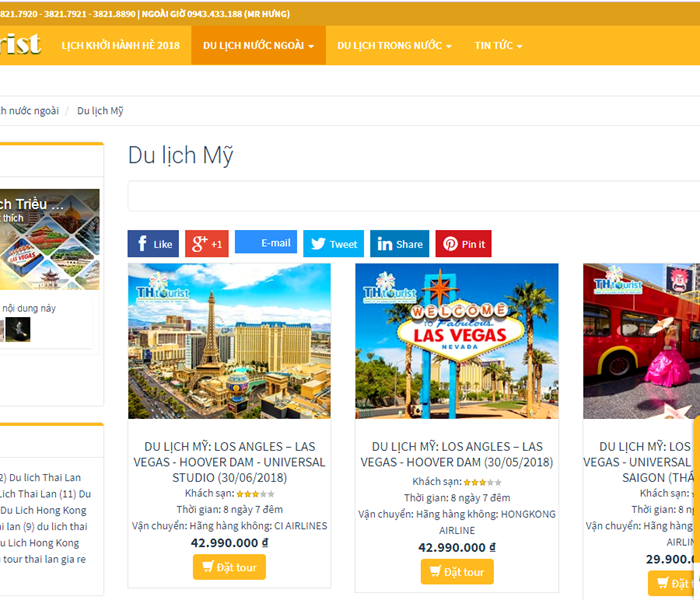Open the Du lịch Mỹ breadcrumb link
Viewport: 700px width, 600px height.
point(100,111)
